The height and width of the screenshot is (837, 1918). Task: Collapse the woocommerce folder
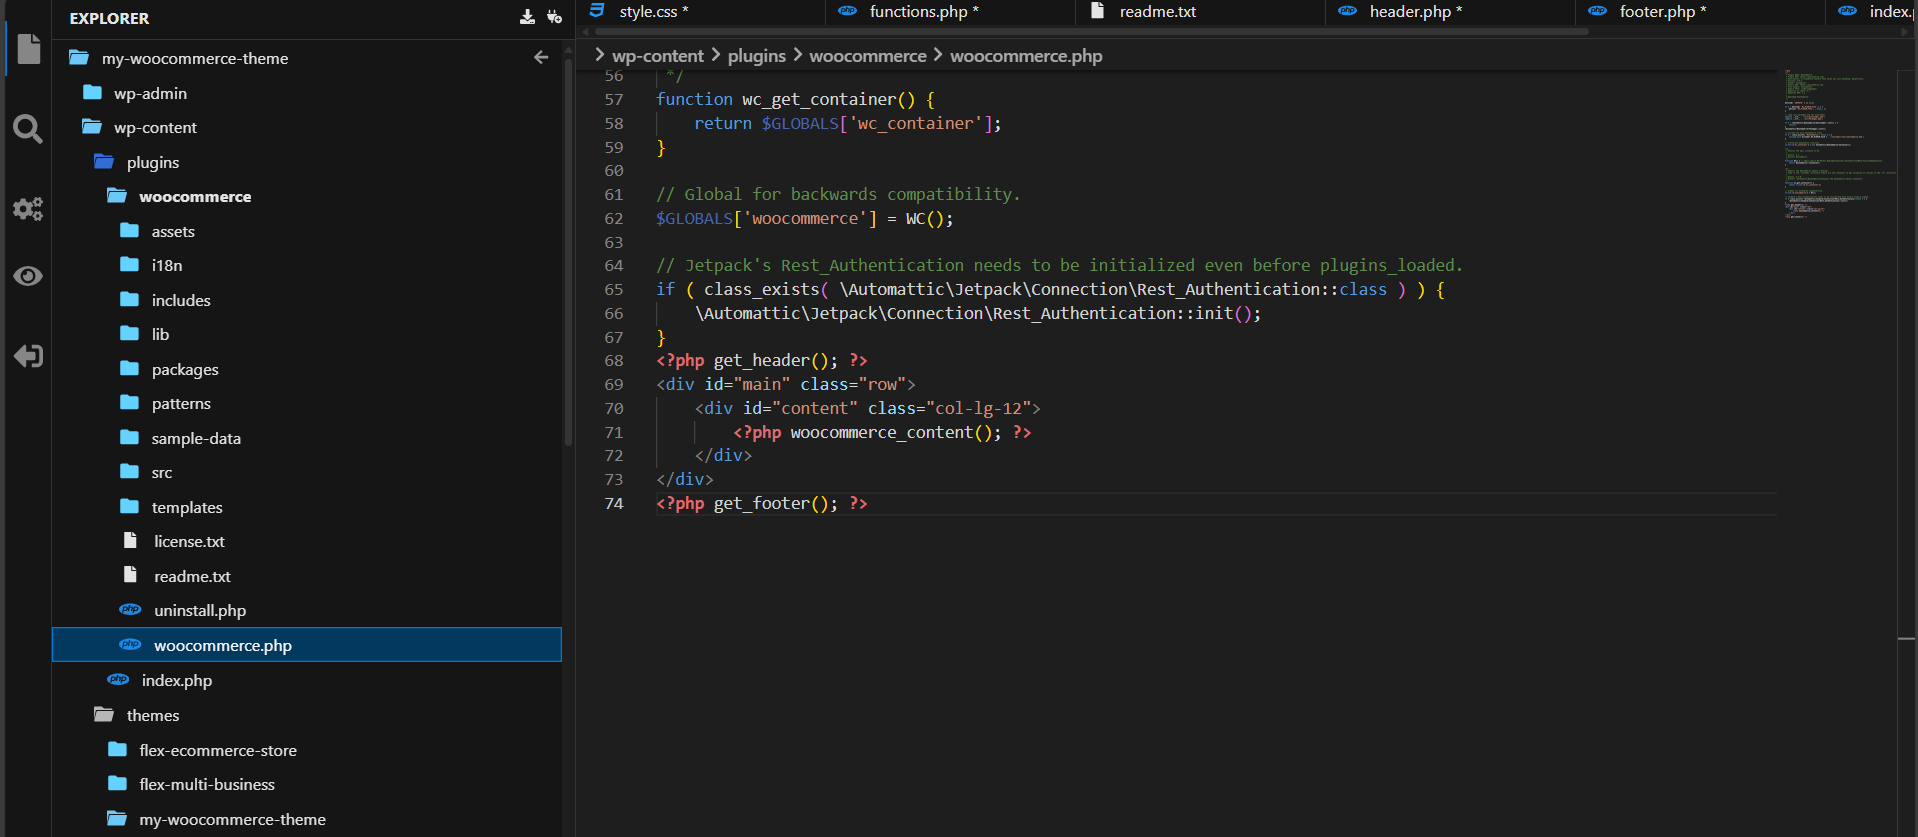coord(195,196)
